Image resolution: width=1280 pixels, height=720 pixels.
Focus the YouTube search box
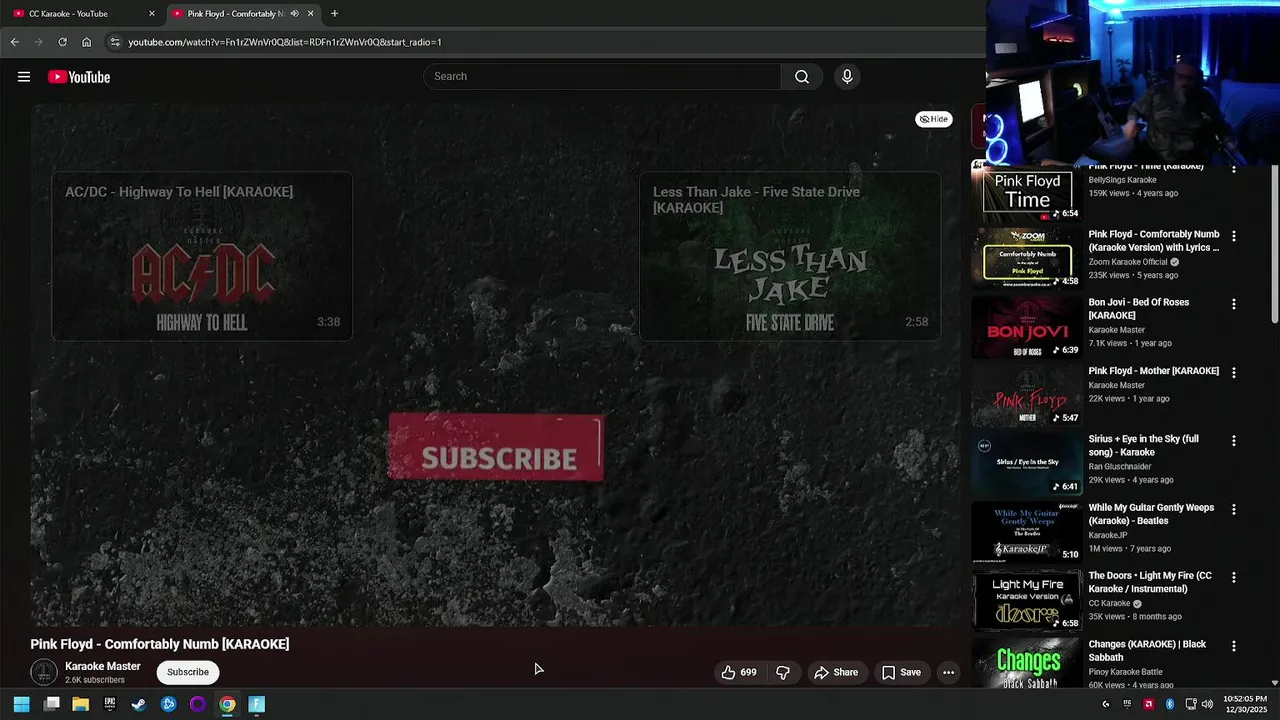(602, 77)
